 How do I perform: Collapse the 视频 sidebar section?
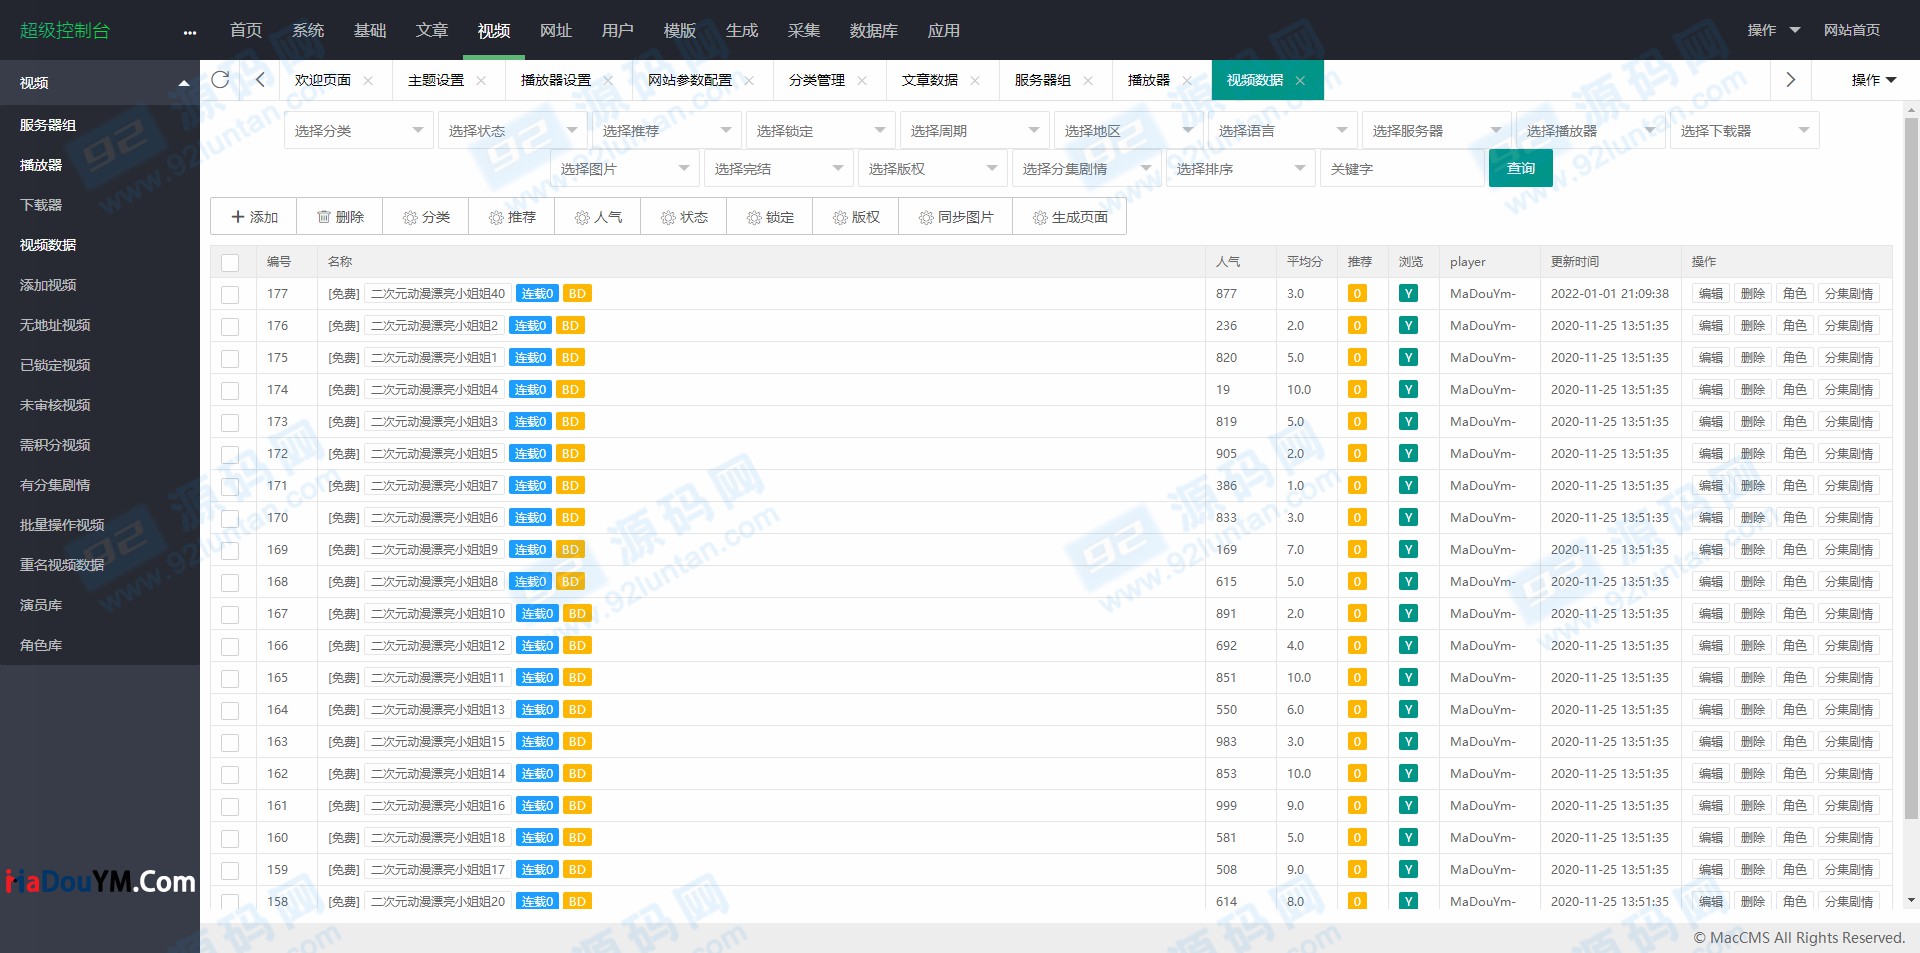click(x=100, y=83)
